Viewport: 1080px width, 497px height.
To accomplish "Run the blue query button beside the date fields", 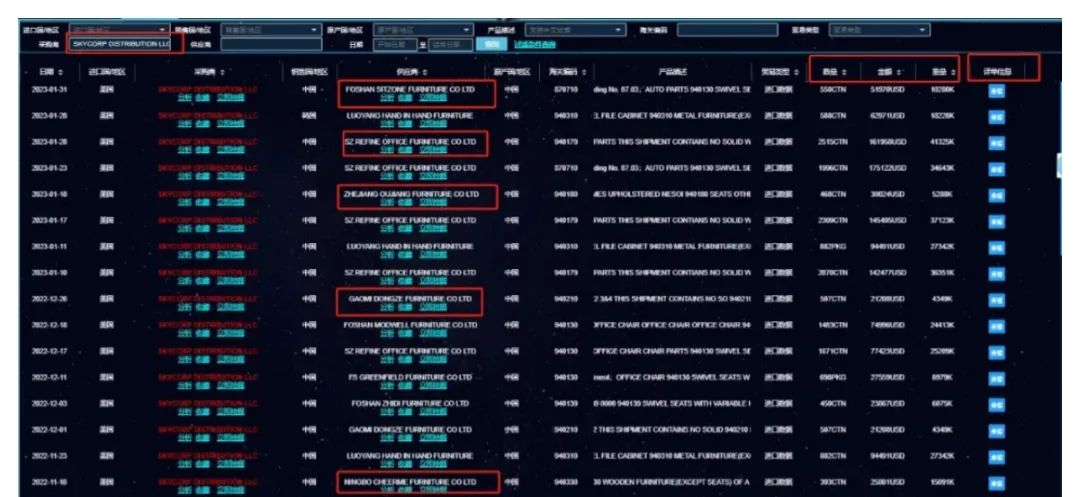I will [491, 44].
